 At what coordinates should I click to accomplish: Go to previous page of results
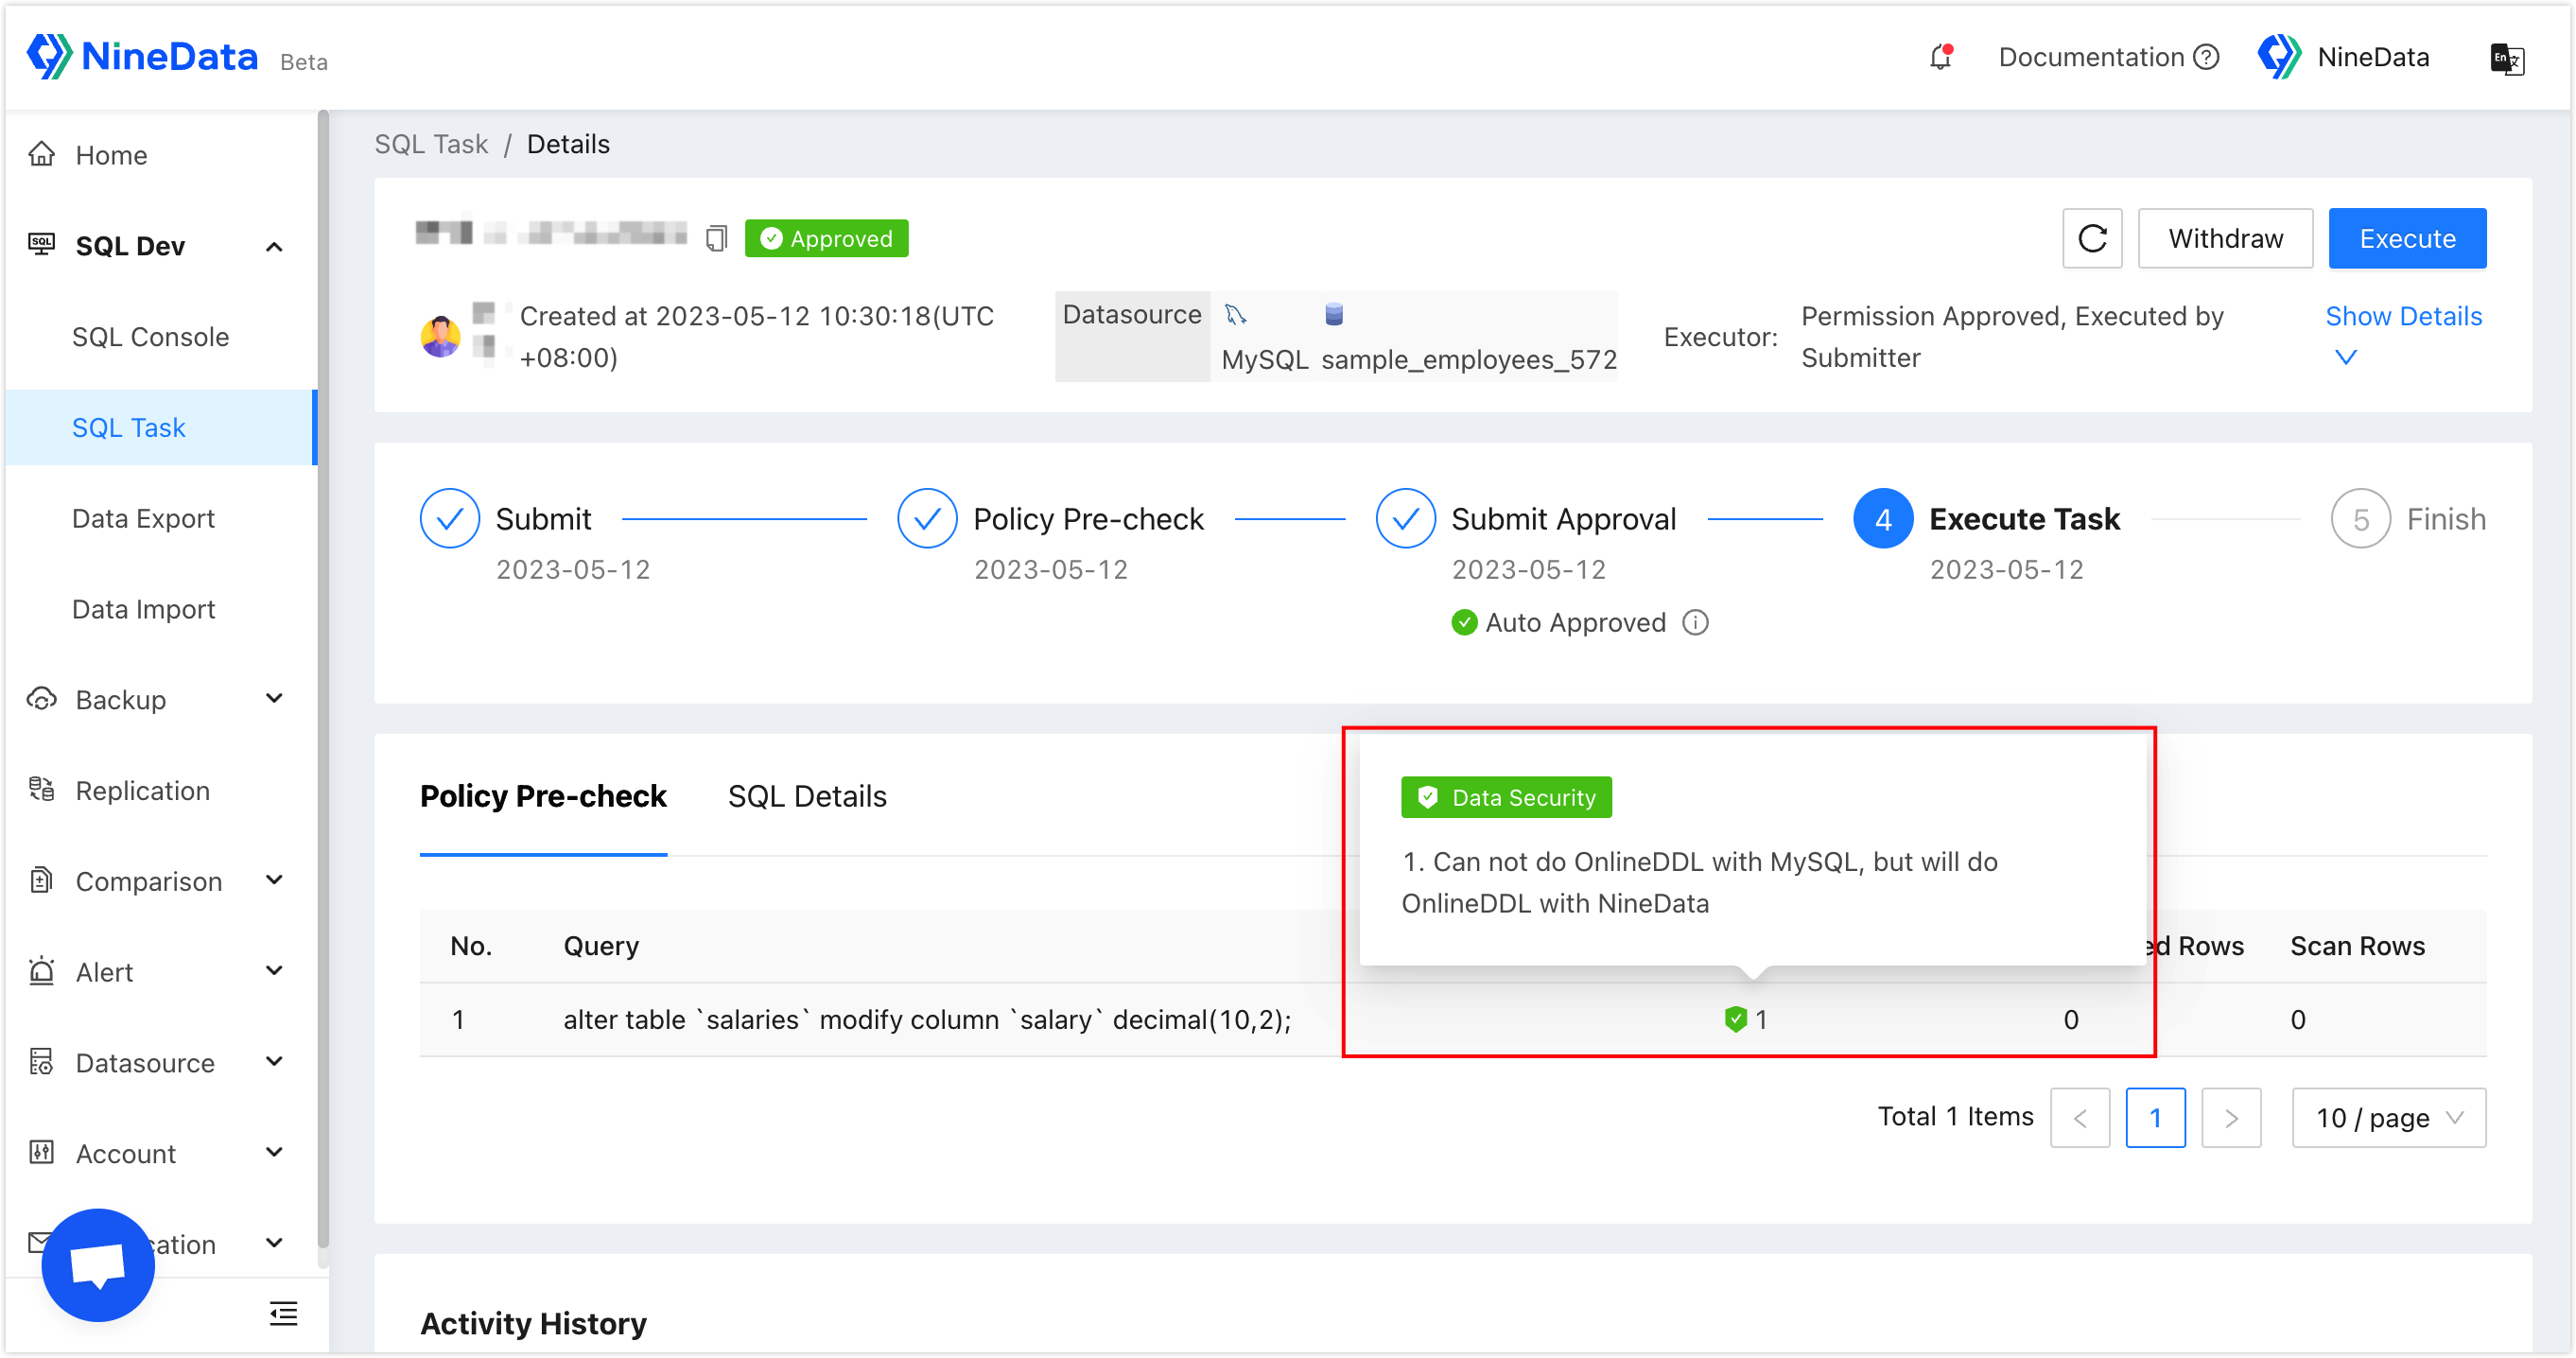point(2080,1117)
